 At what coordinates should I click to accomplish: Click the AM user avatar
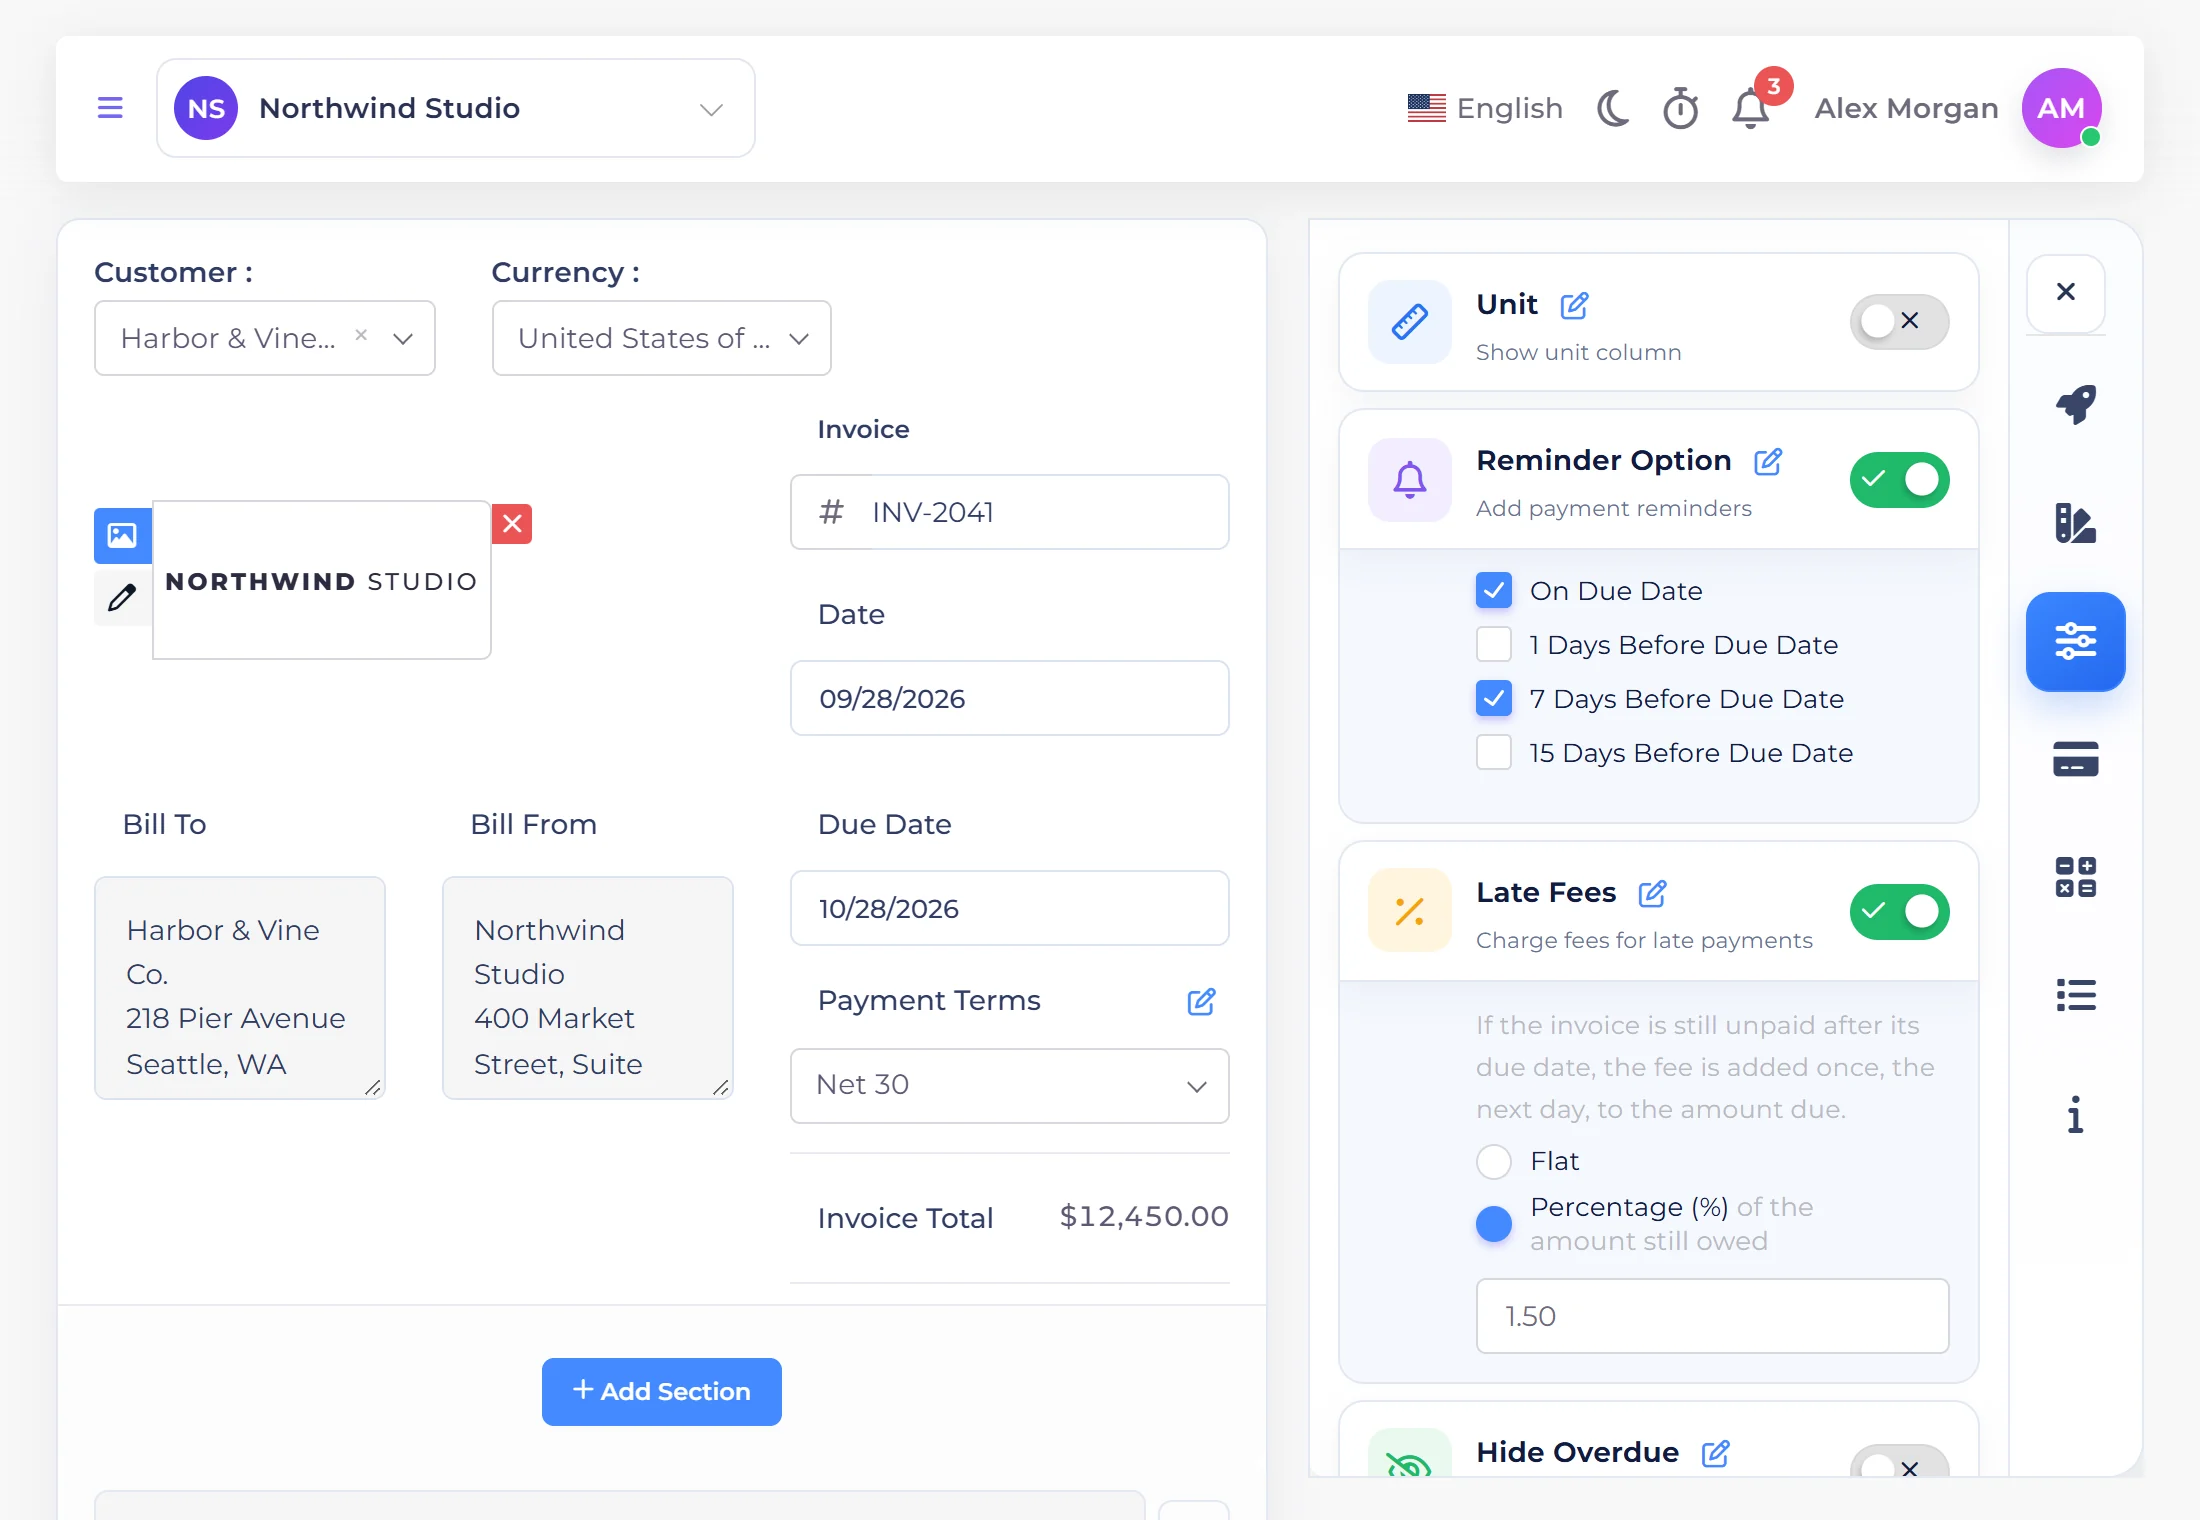[x=2061, y=108]
